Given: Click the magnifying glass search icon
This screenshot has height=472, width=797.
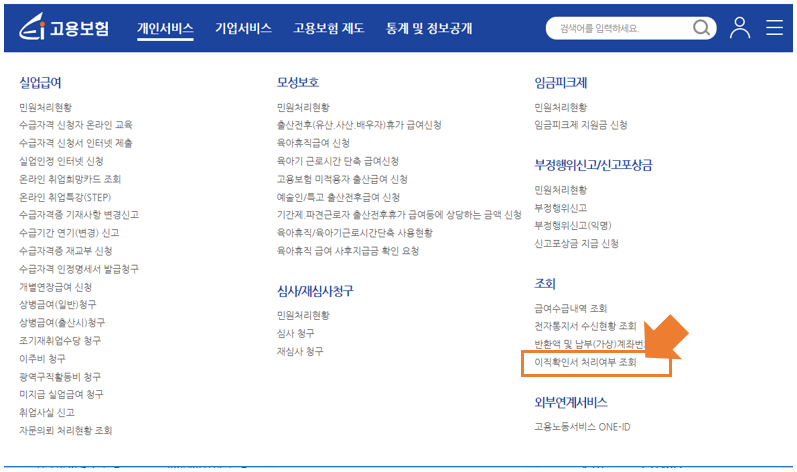Looking at the screenshot, I should pos(701,28).
